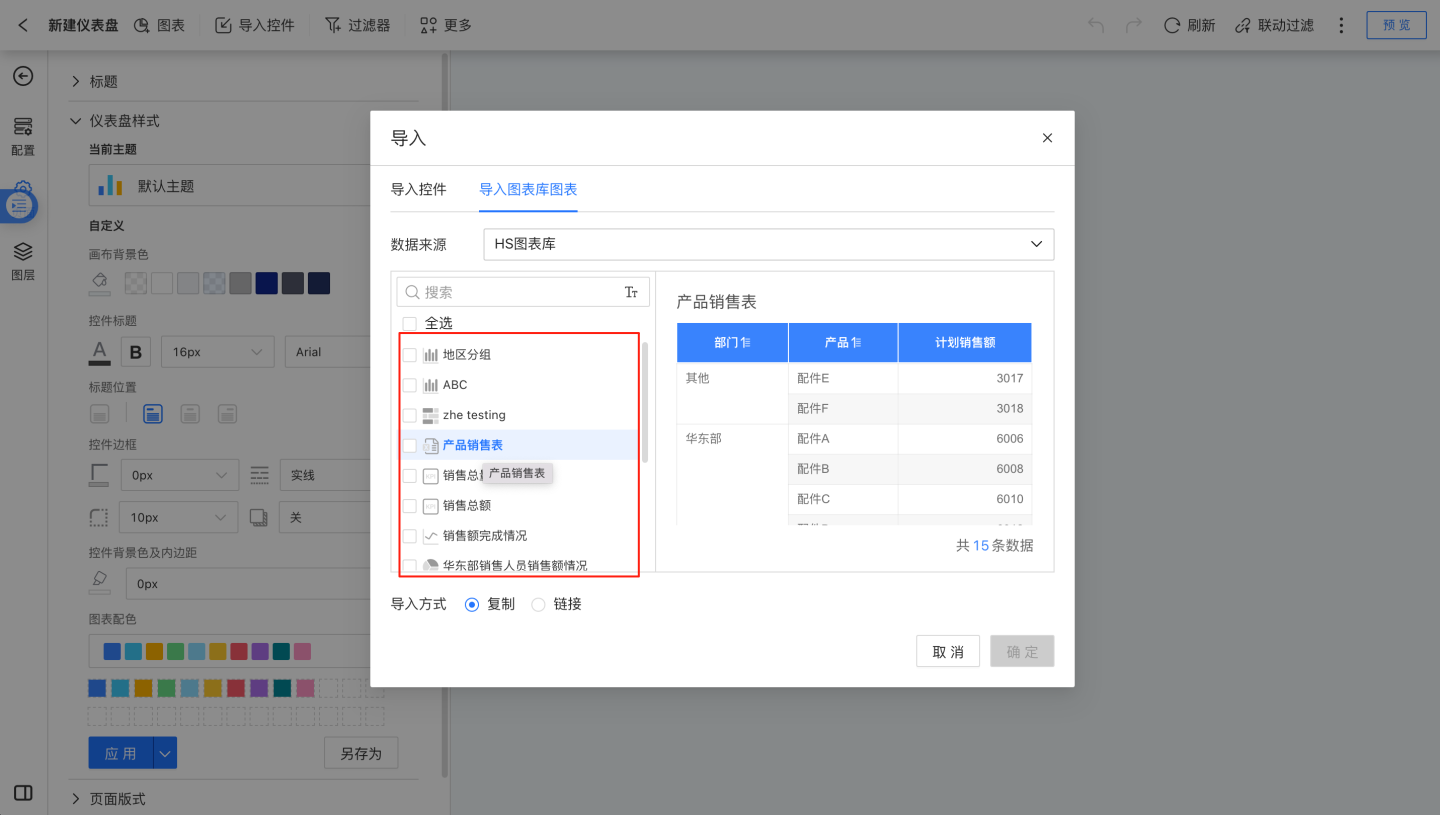Check the box beside zhe testing

(410, 415)
